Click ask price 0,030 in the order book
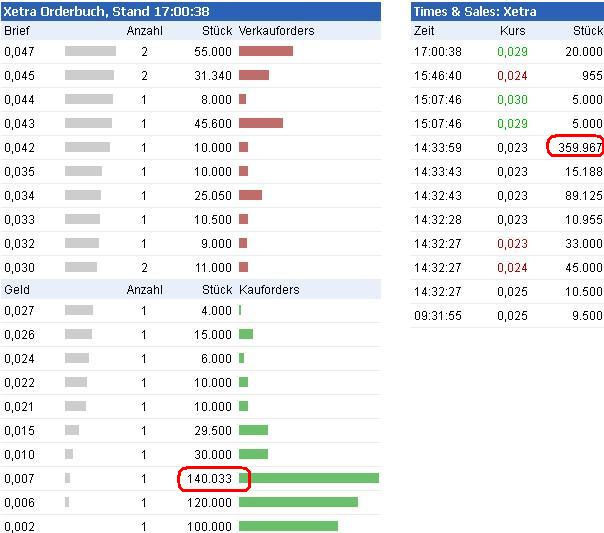Image resolution: width=604 pixels, height=533 pixels. (19, 267)
